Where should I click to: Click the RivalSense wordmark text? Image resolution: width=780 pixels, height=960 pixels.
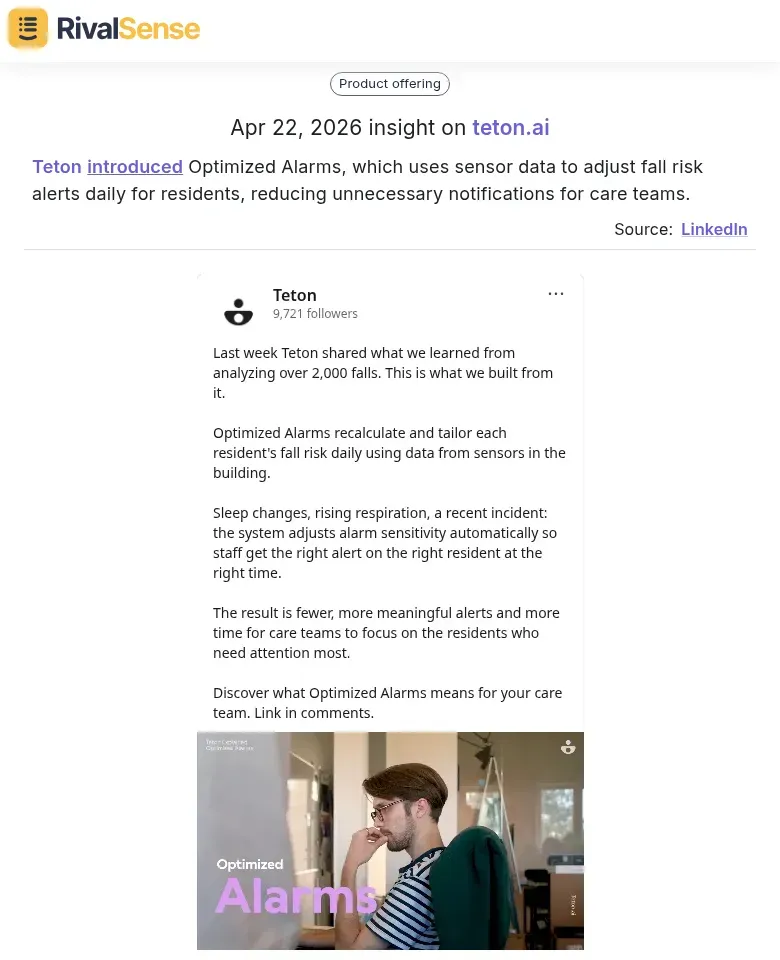(x=128, y=29)
